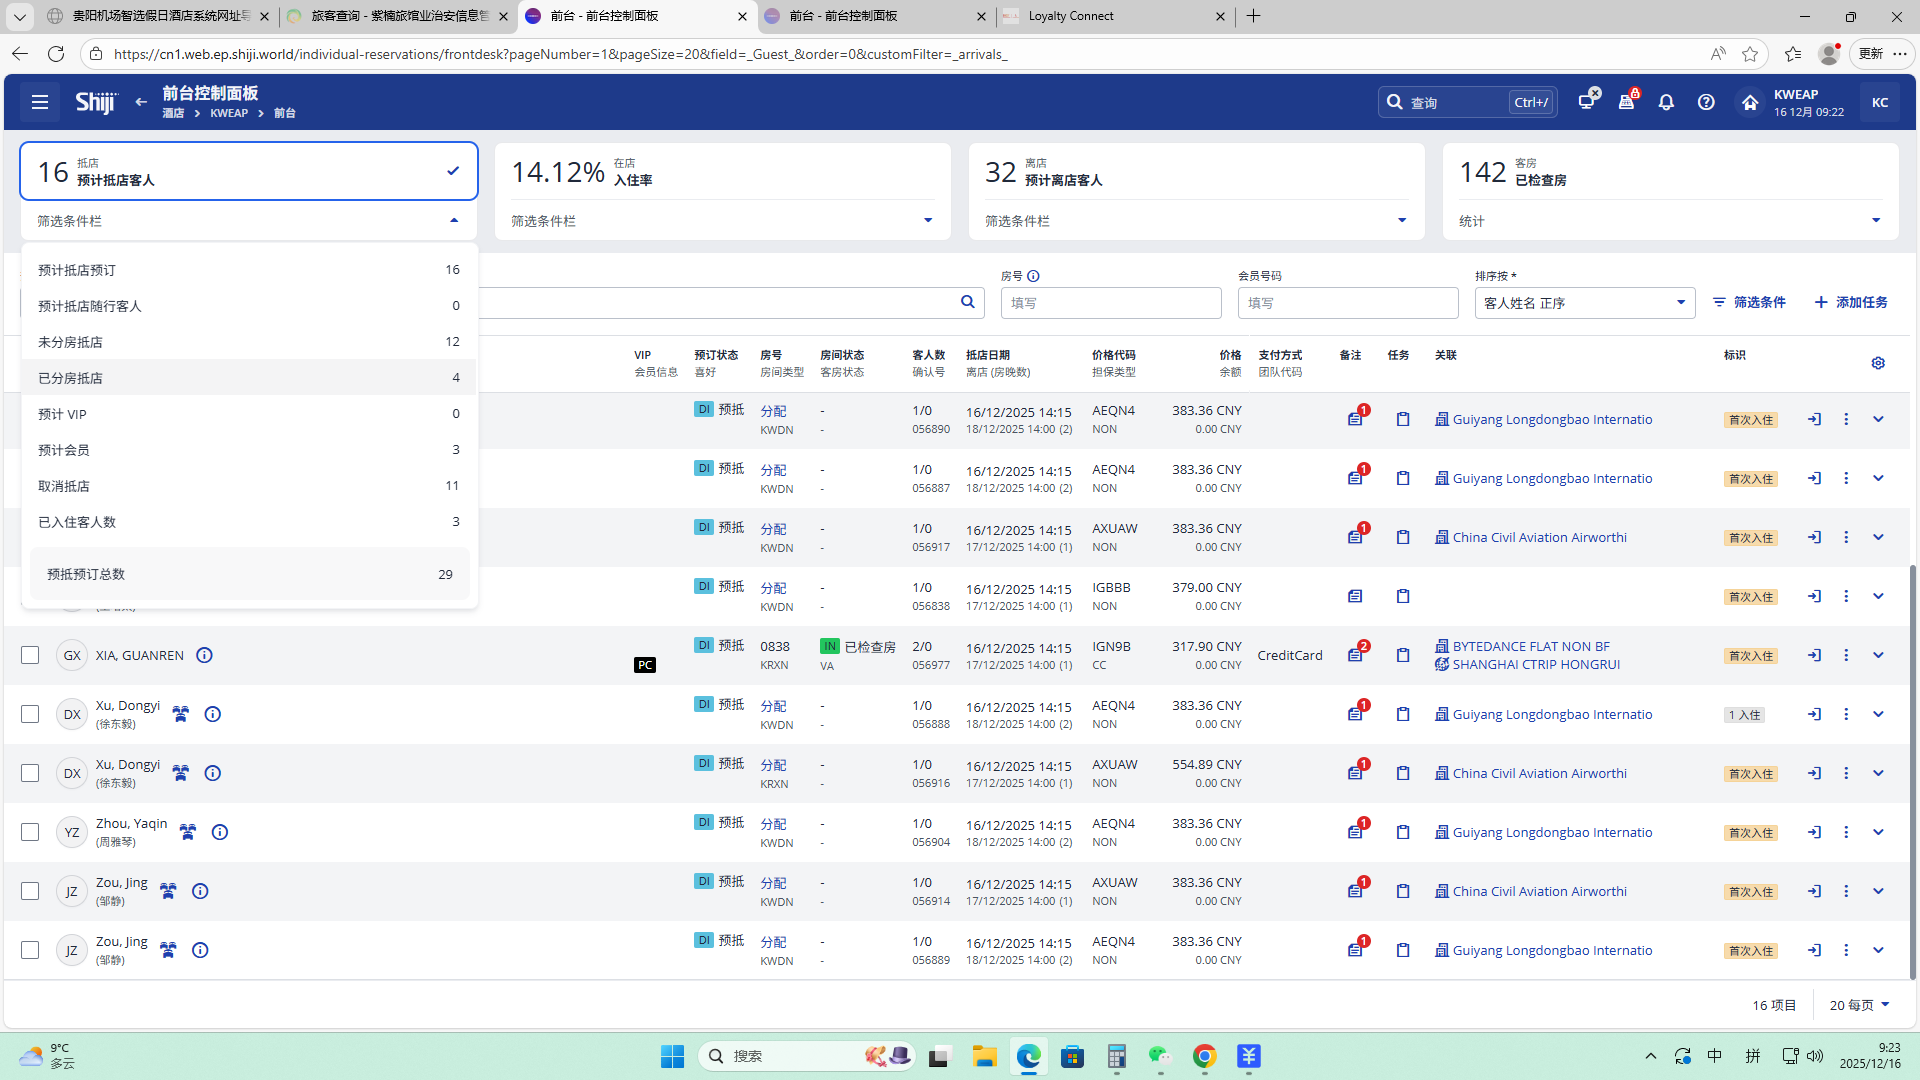1920x1080 pixels.
Task: Click the 房号 input field
Action: pos(1110,303)
